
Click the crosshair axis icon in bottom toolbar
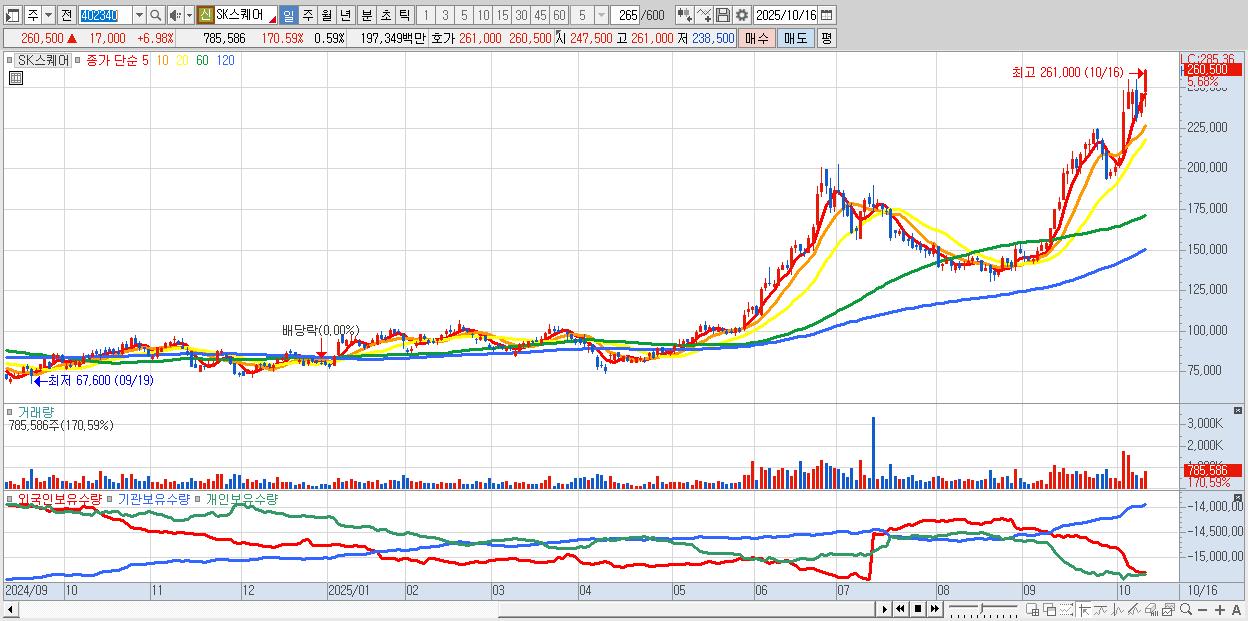coord(1084,610)
